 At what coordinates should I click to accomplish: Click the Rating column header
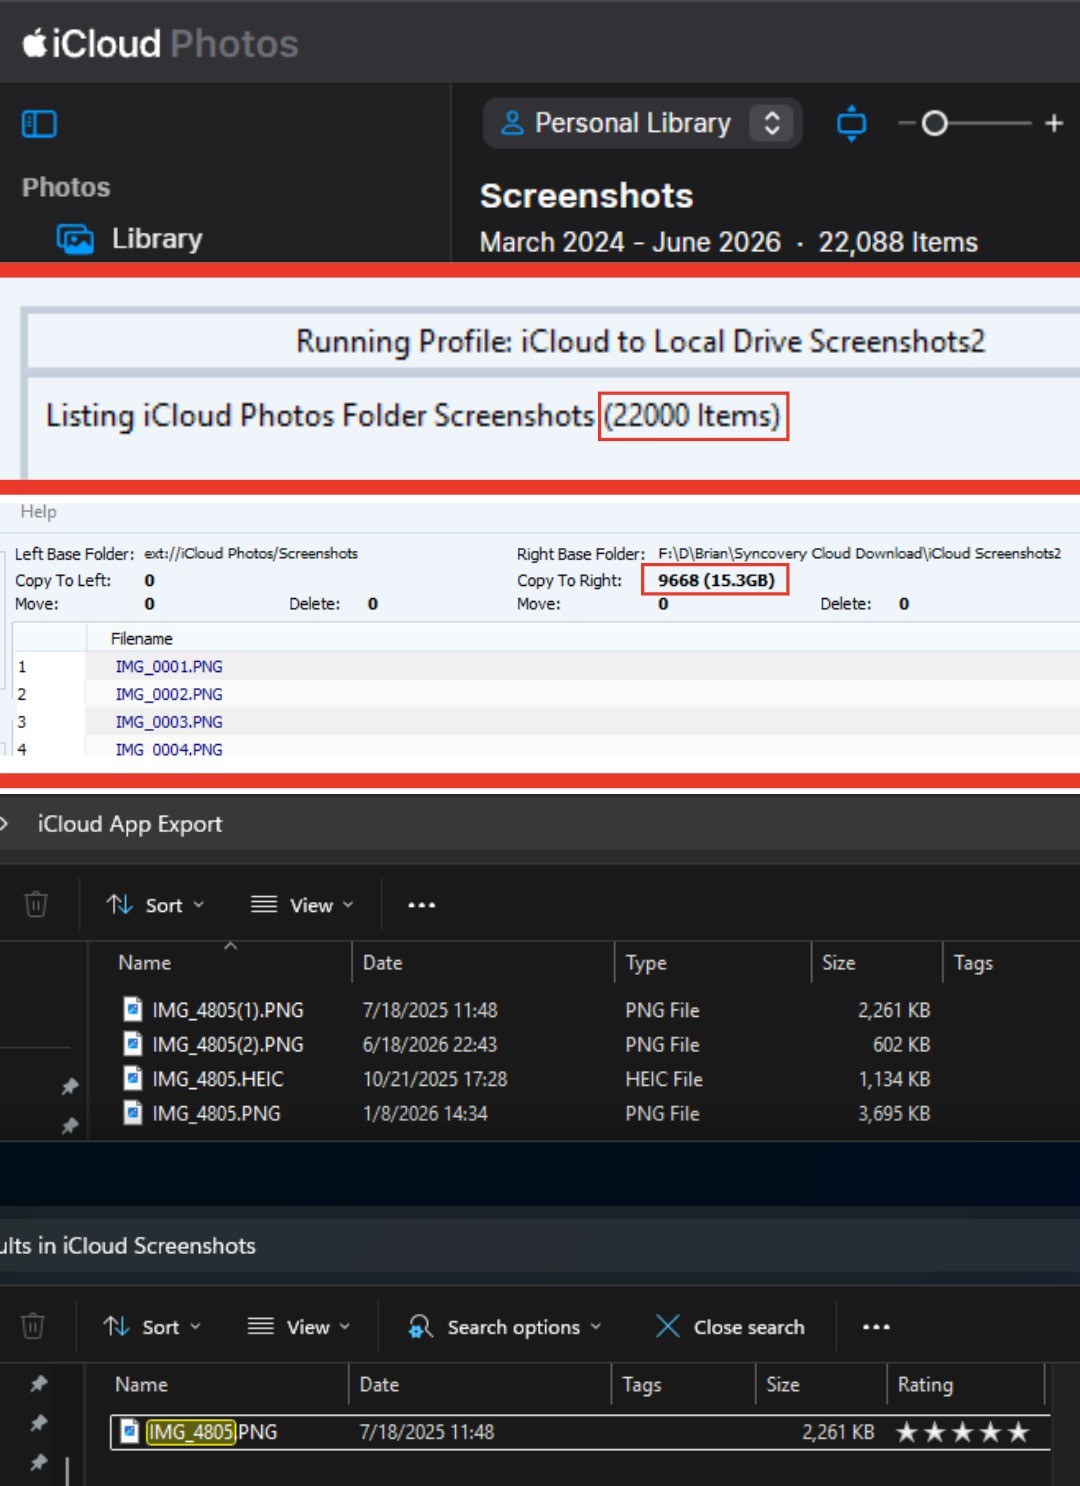(925, 1384)
